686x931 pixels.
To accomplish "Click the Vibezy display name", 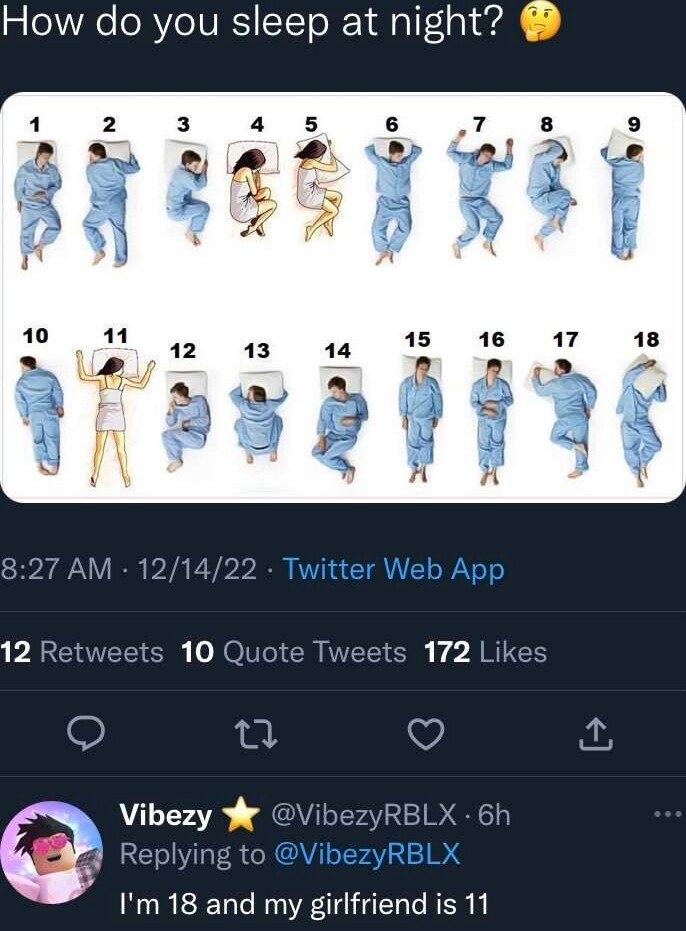I will pyautogui.click(x=166, y=815).
